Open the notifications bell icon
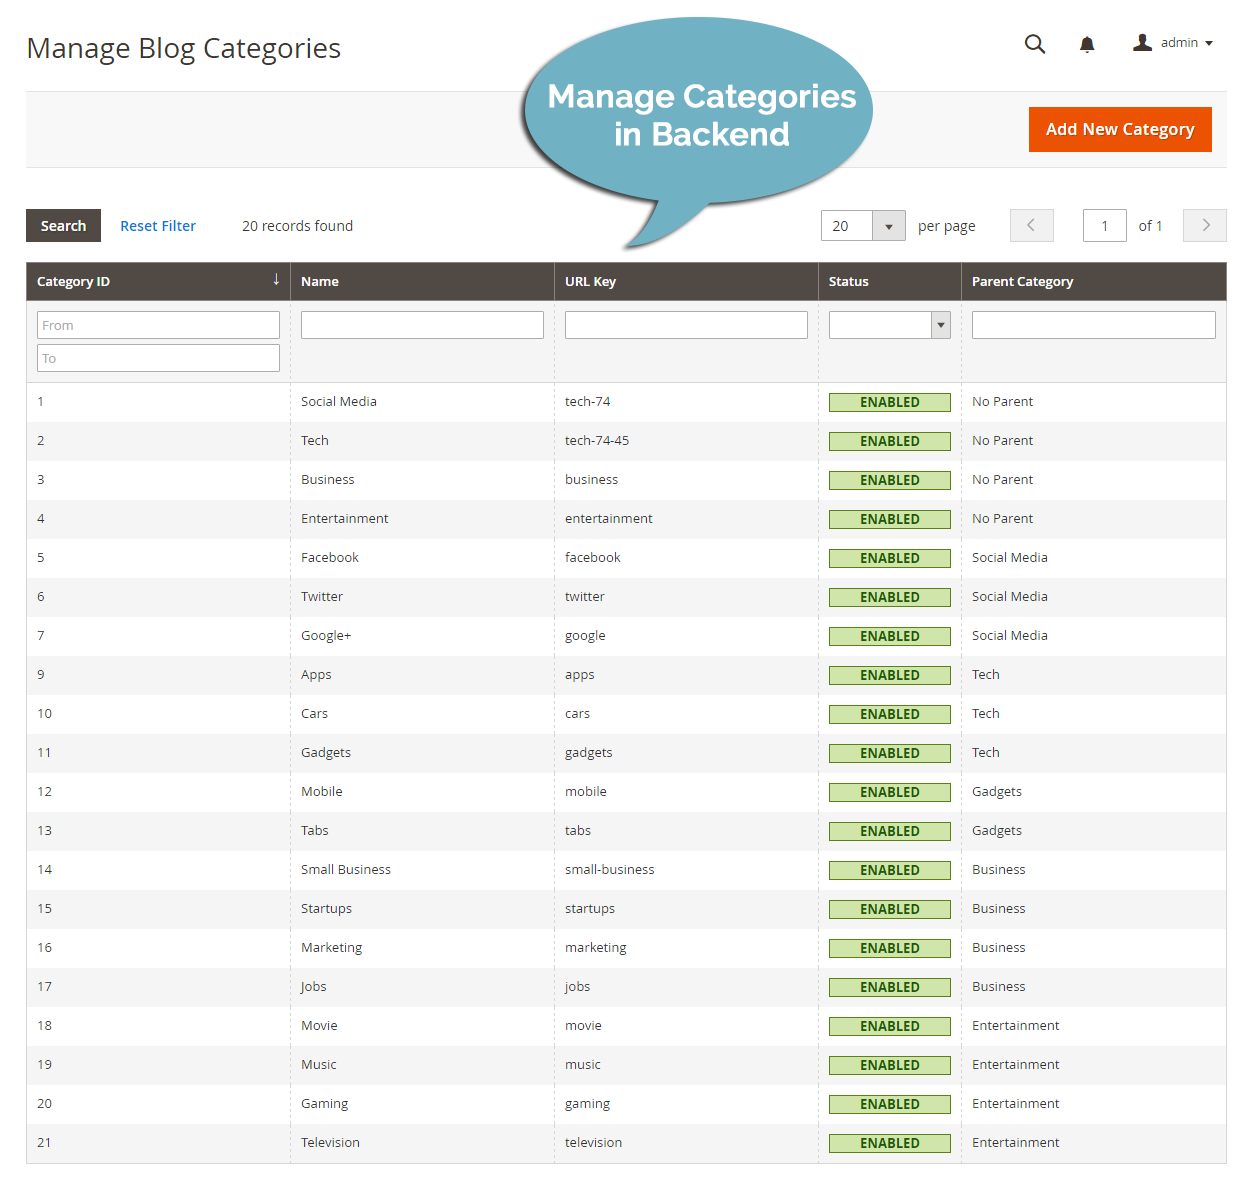The width and height of the screenshot is (1257, 1182). [x=1086, y=44]
